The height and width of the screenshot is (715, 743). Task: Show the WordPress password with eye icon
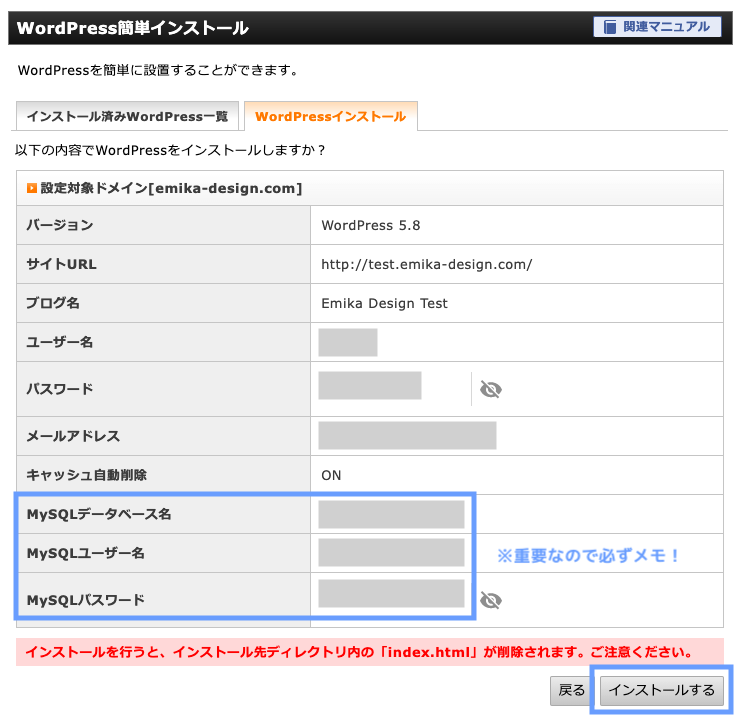coord(490,389)
